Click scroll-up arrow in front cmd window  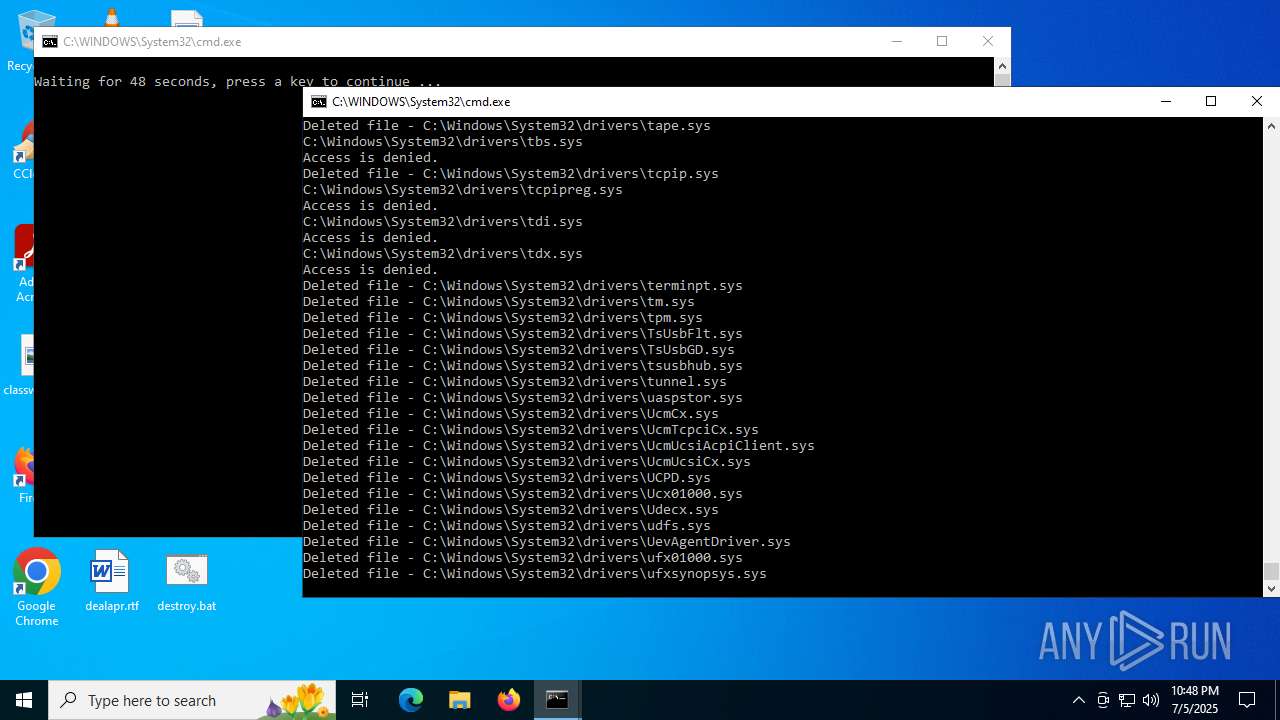pyautogui.click(x=1271, y=126)
